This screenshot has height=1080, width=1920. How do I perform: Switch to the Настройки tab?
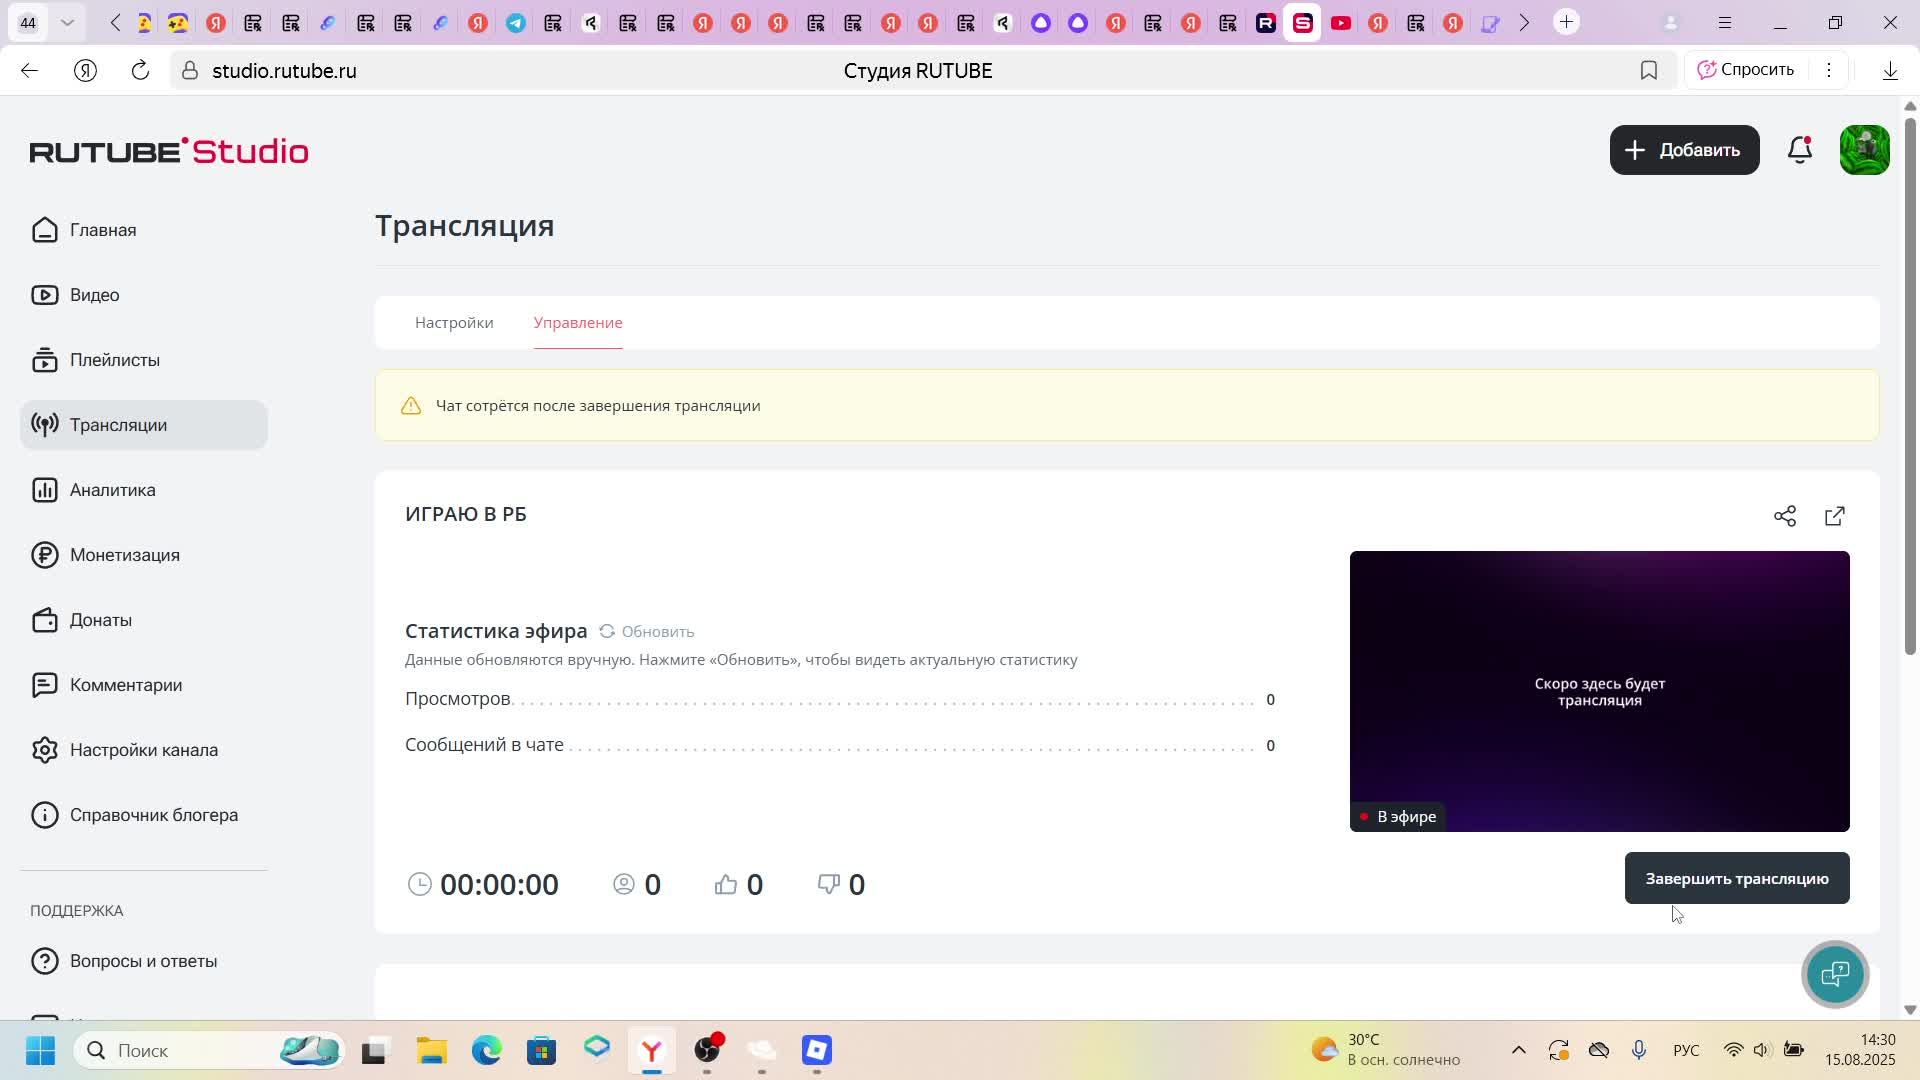point(454,323)
